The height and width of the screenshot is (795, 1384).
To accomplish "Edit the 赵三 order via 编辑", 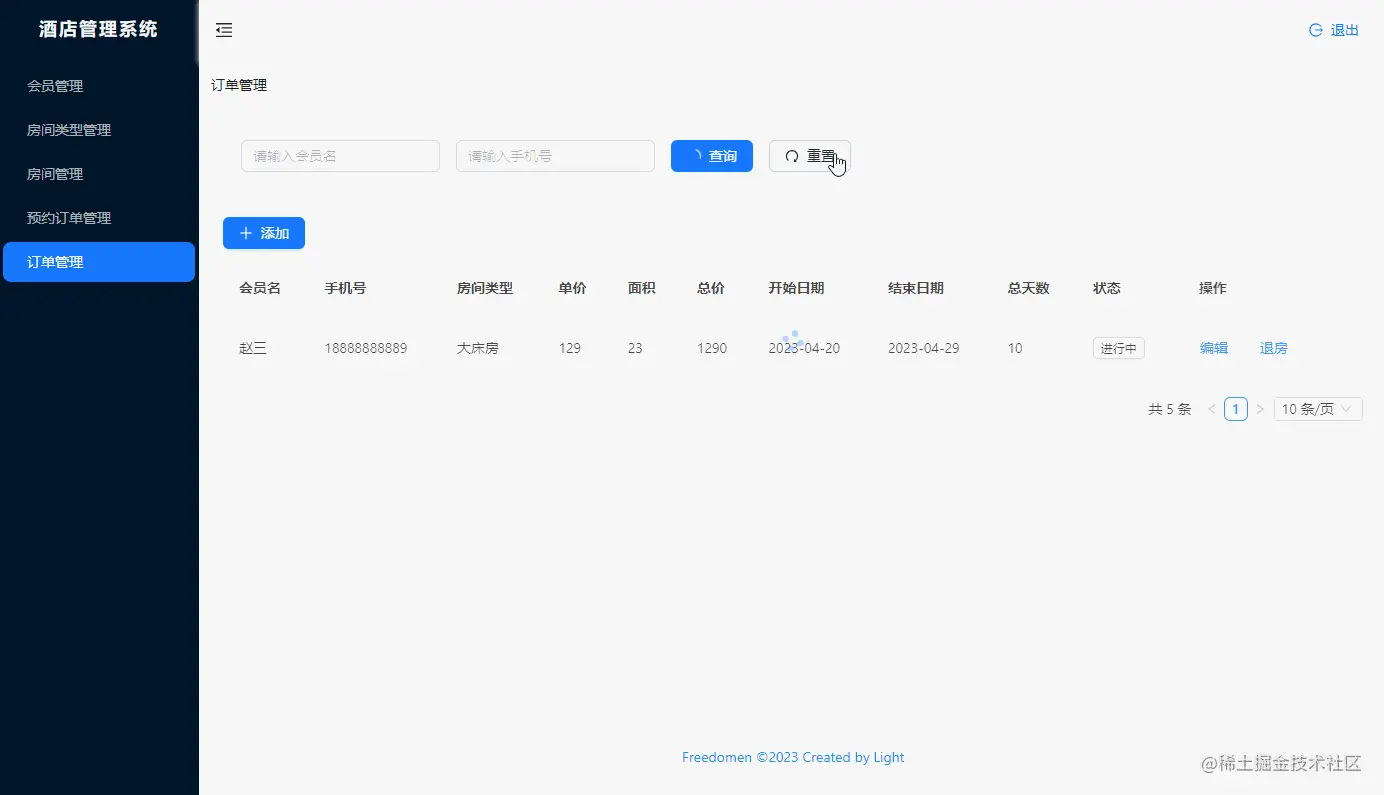I will (1214, 348).
